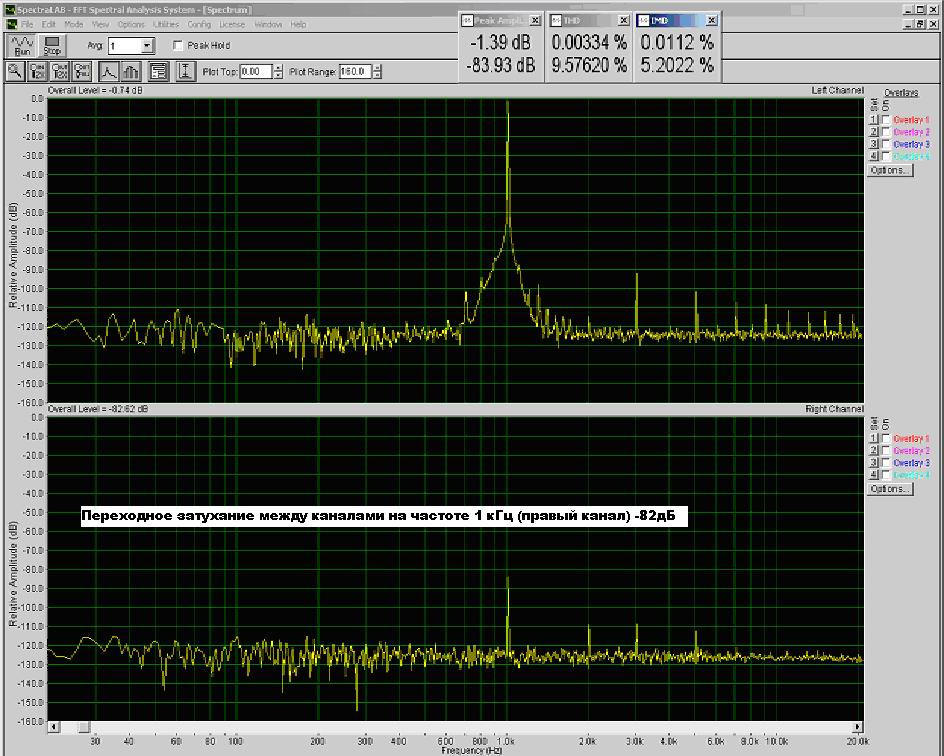Click the vertical auto-scale icon

pos(185,71)
